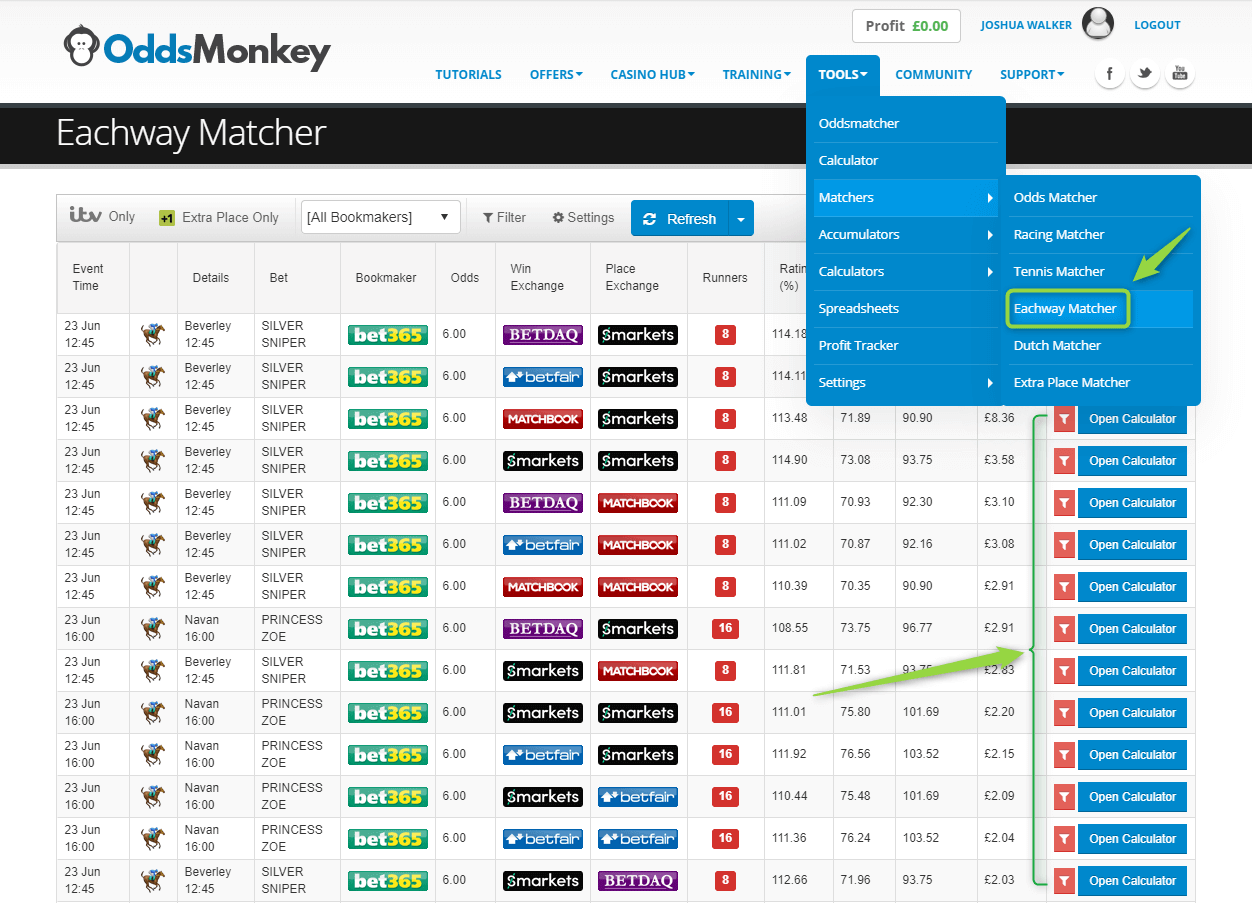1252x903 pixels.
Task: Open the Facebook social icon
Action: [x=1110, y=74]
